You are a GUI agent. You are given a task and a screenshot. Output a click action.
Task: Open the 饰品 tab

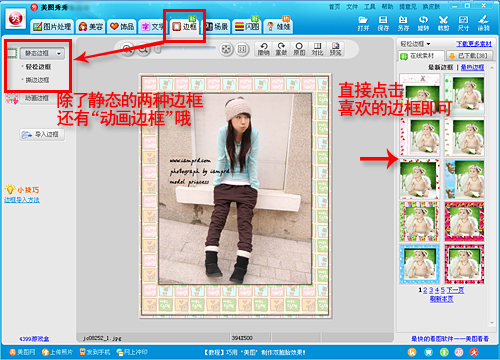coord(122,27)
